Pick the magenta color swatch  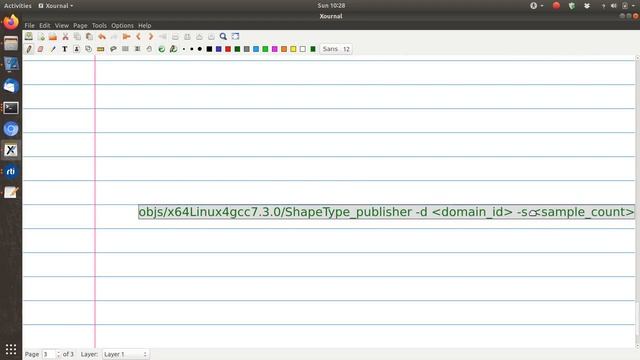[x=275, y=49]
